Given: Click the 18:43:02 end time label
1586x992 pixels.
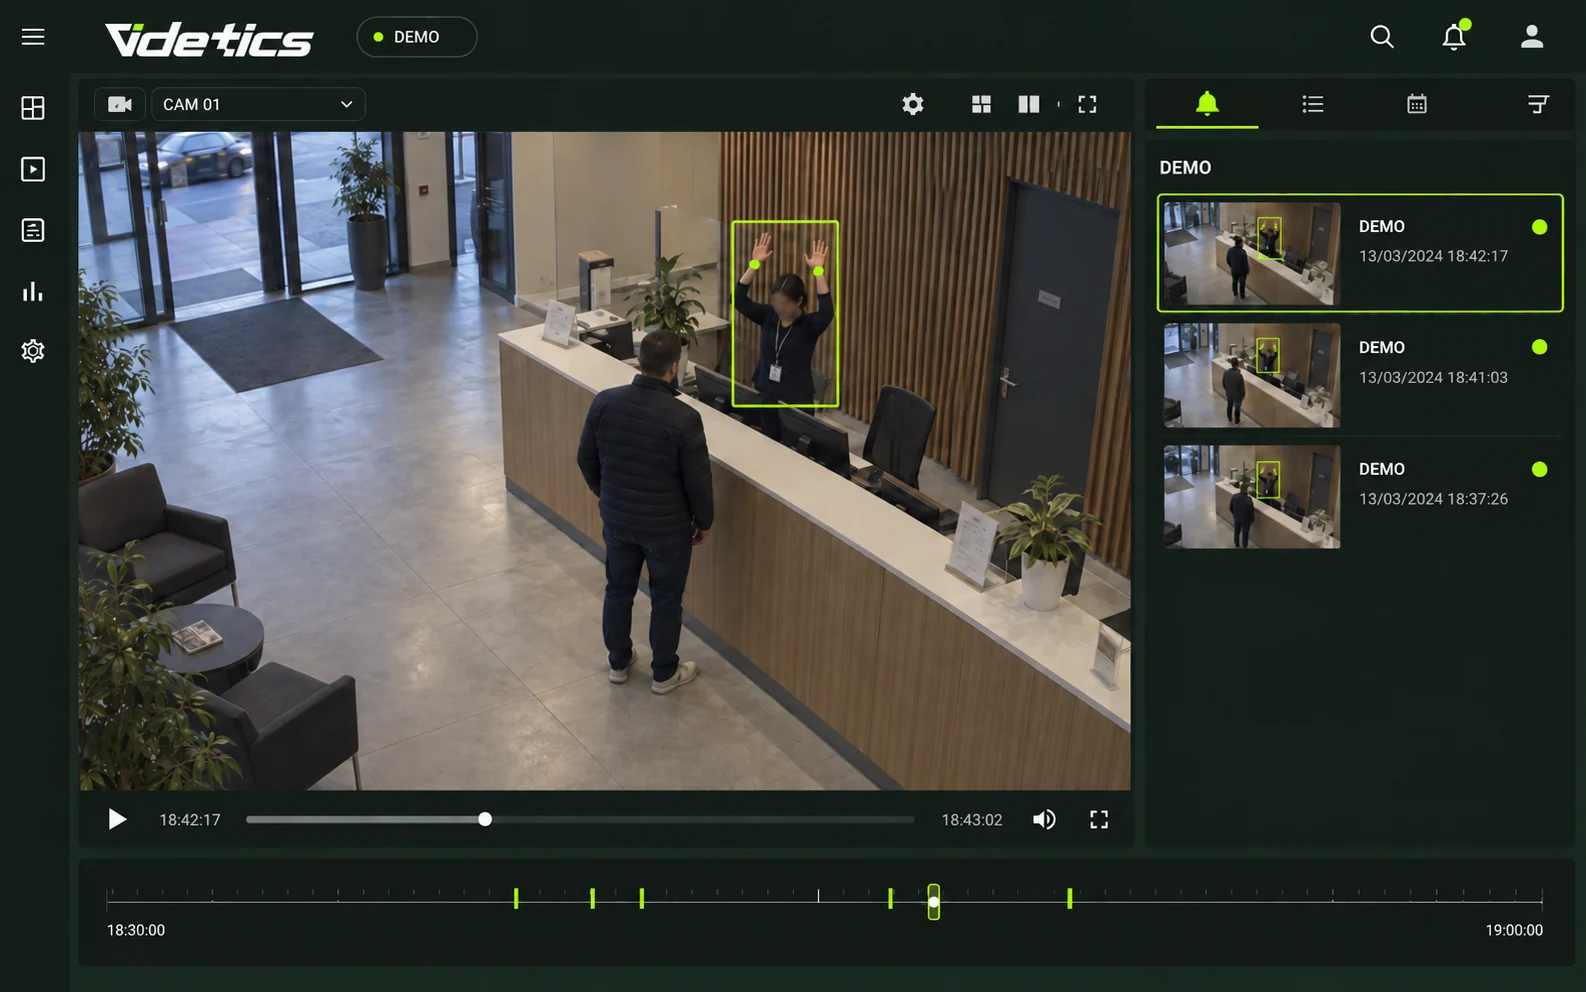Looking at the screenshot, I should pos(972,820).
